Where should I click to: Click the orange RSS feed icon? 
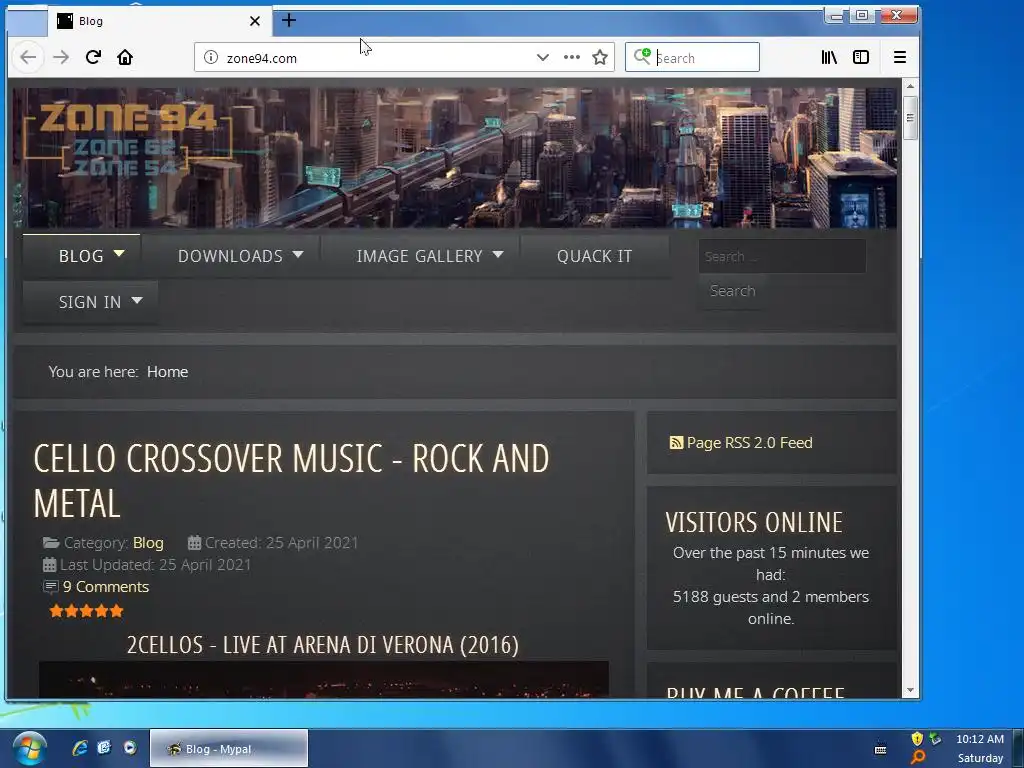click(x=676, y=443)
